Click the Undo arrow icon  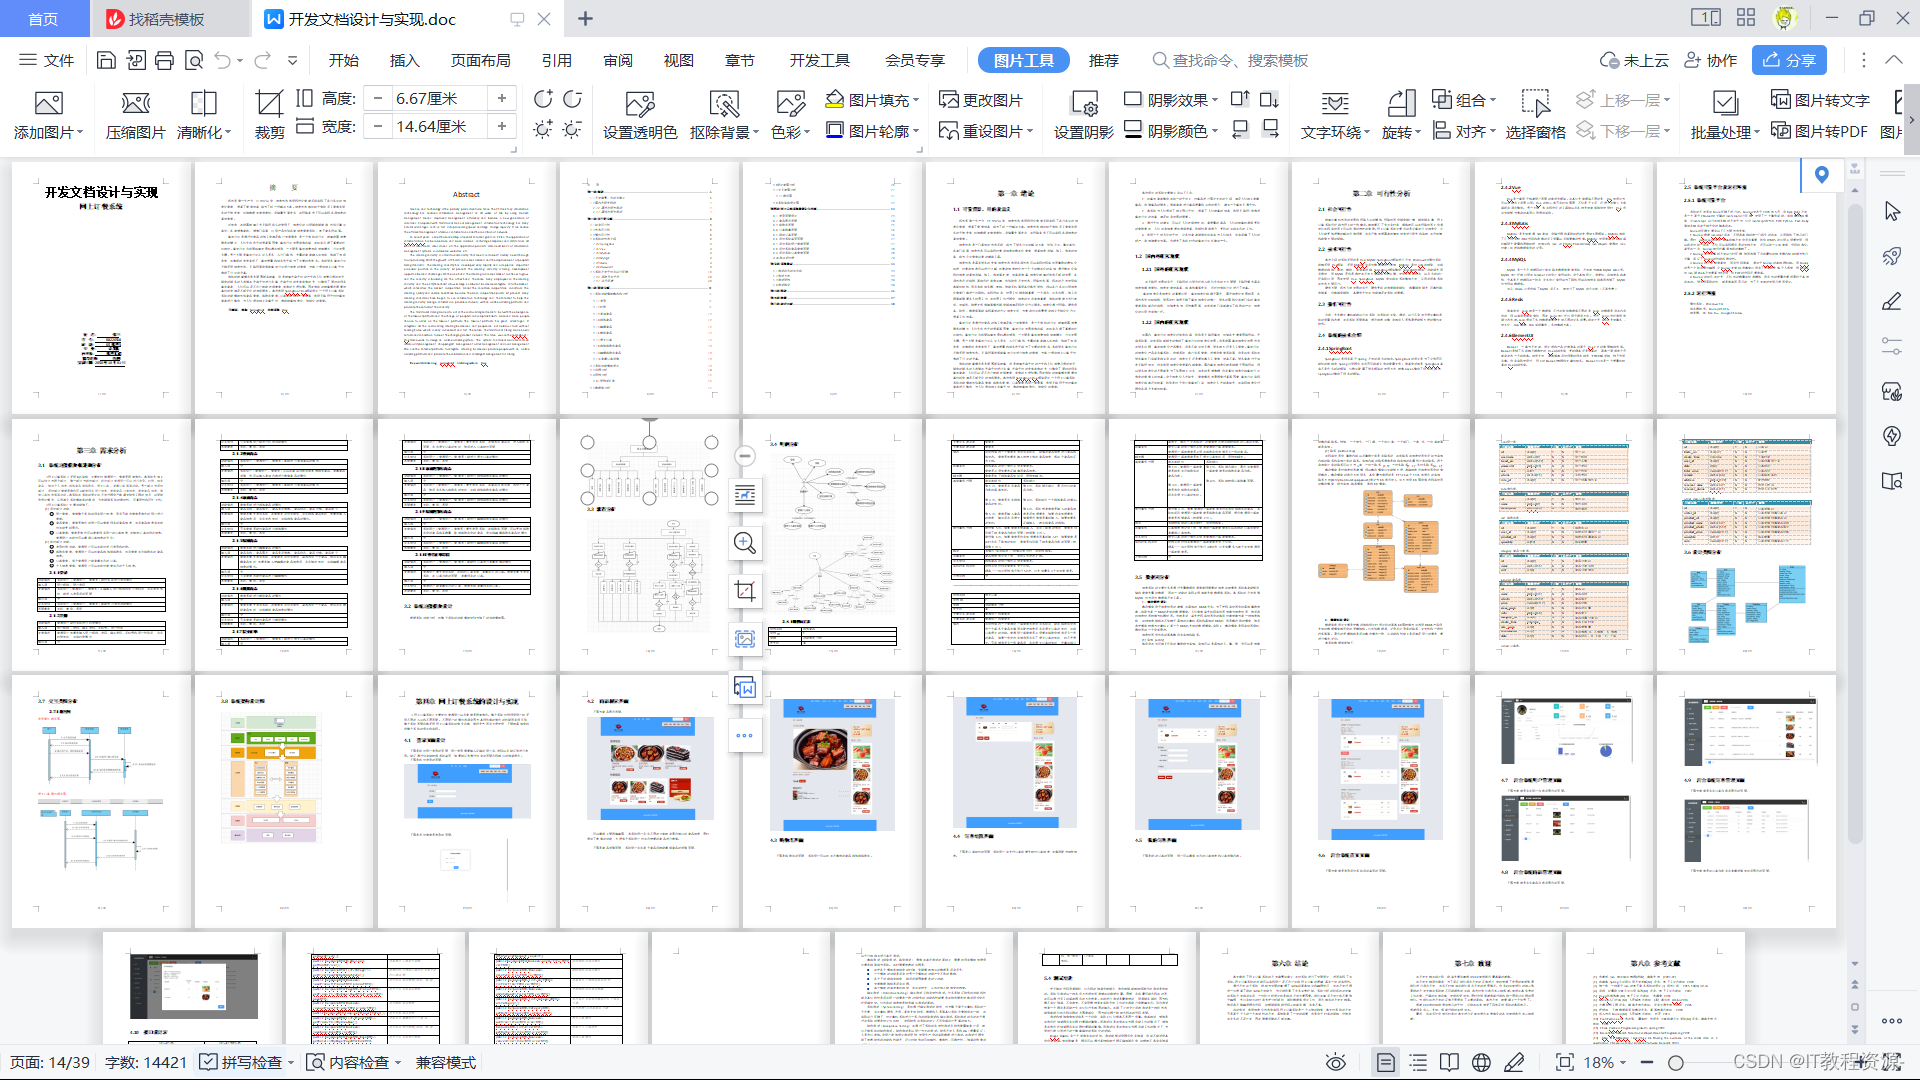[223, 60]
